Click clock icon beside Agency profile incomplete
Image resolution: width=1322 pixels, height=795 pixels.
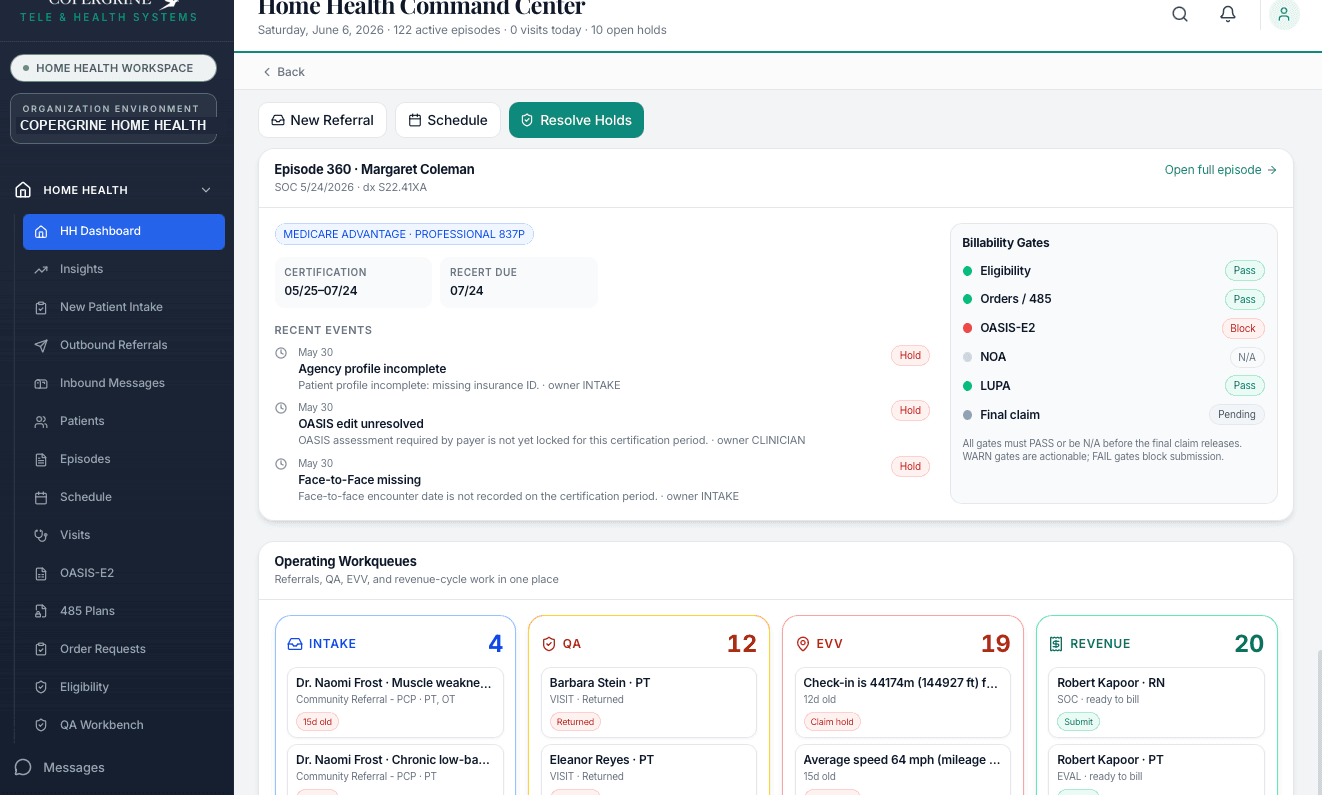point(281,353)
